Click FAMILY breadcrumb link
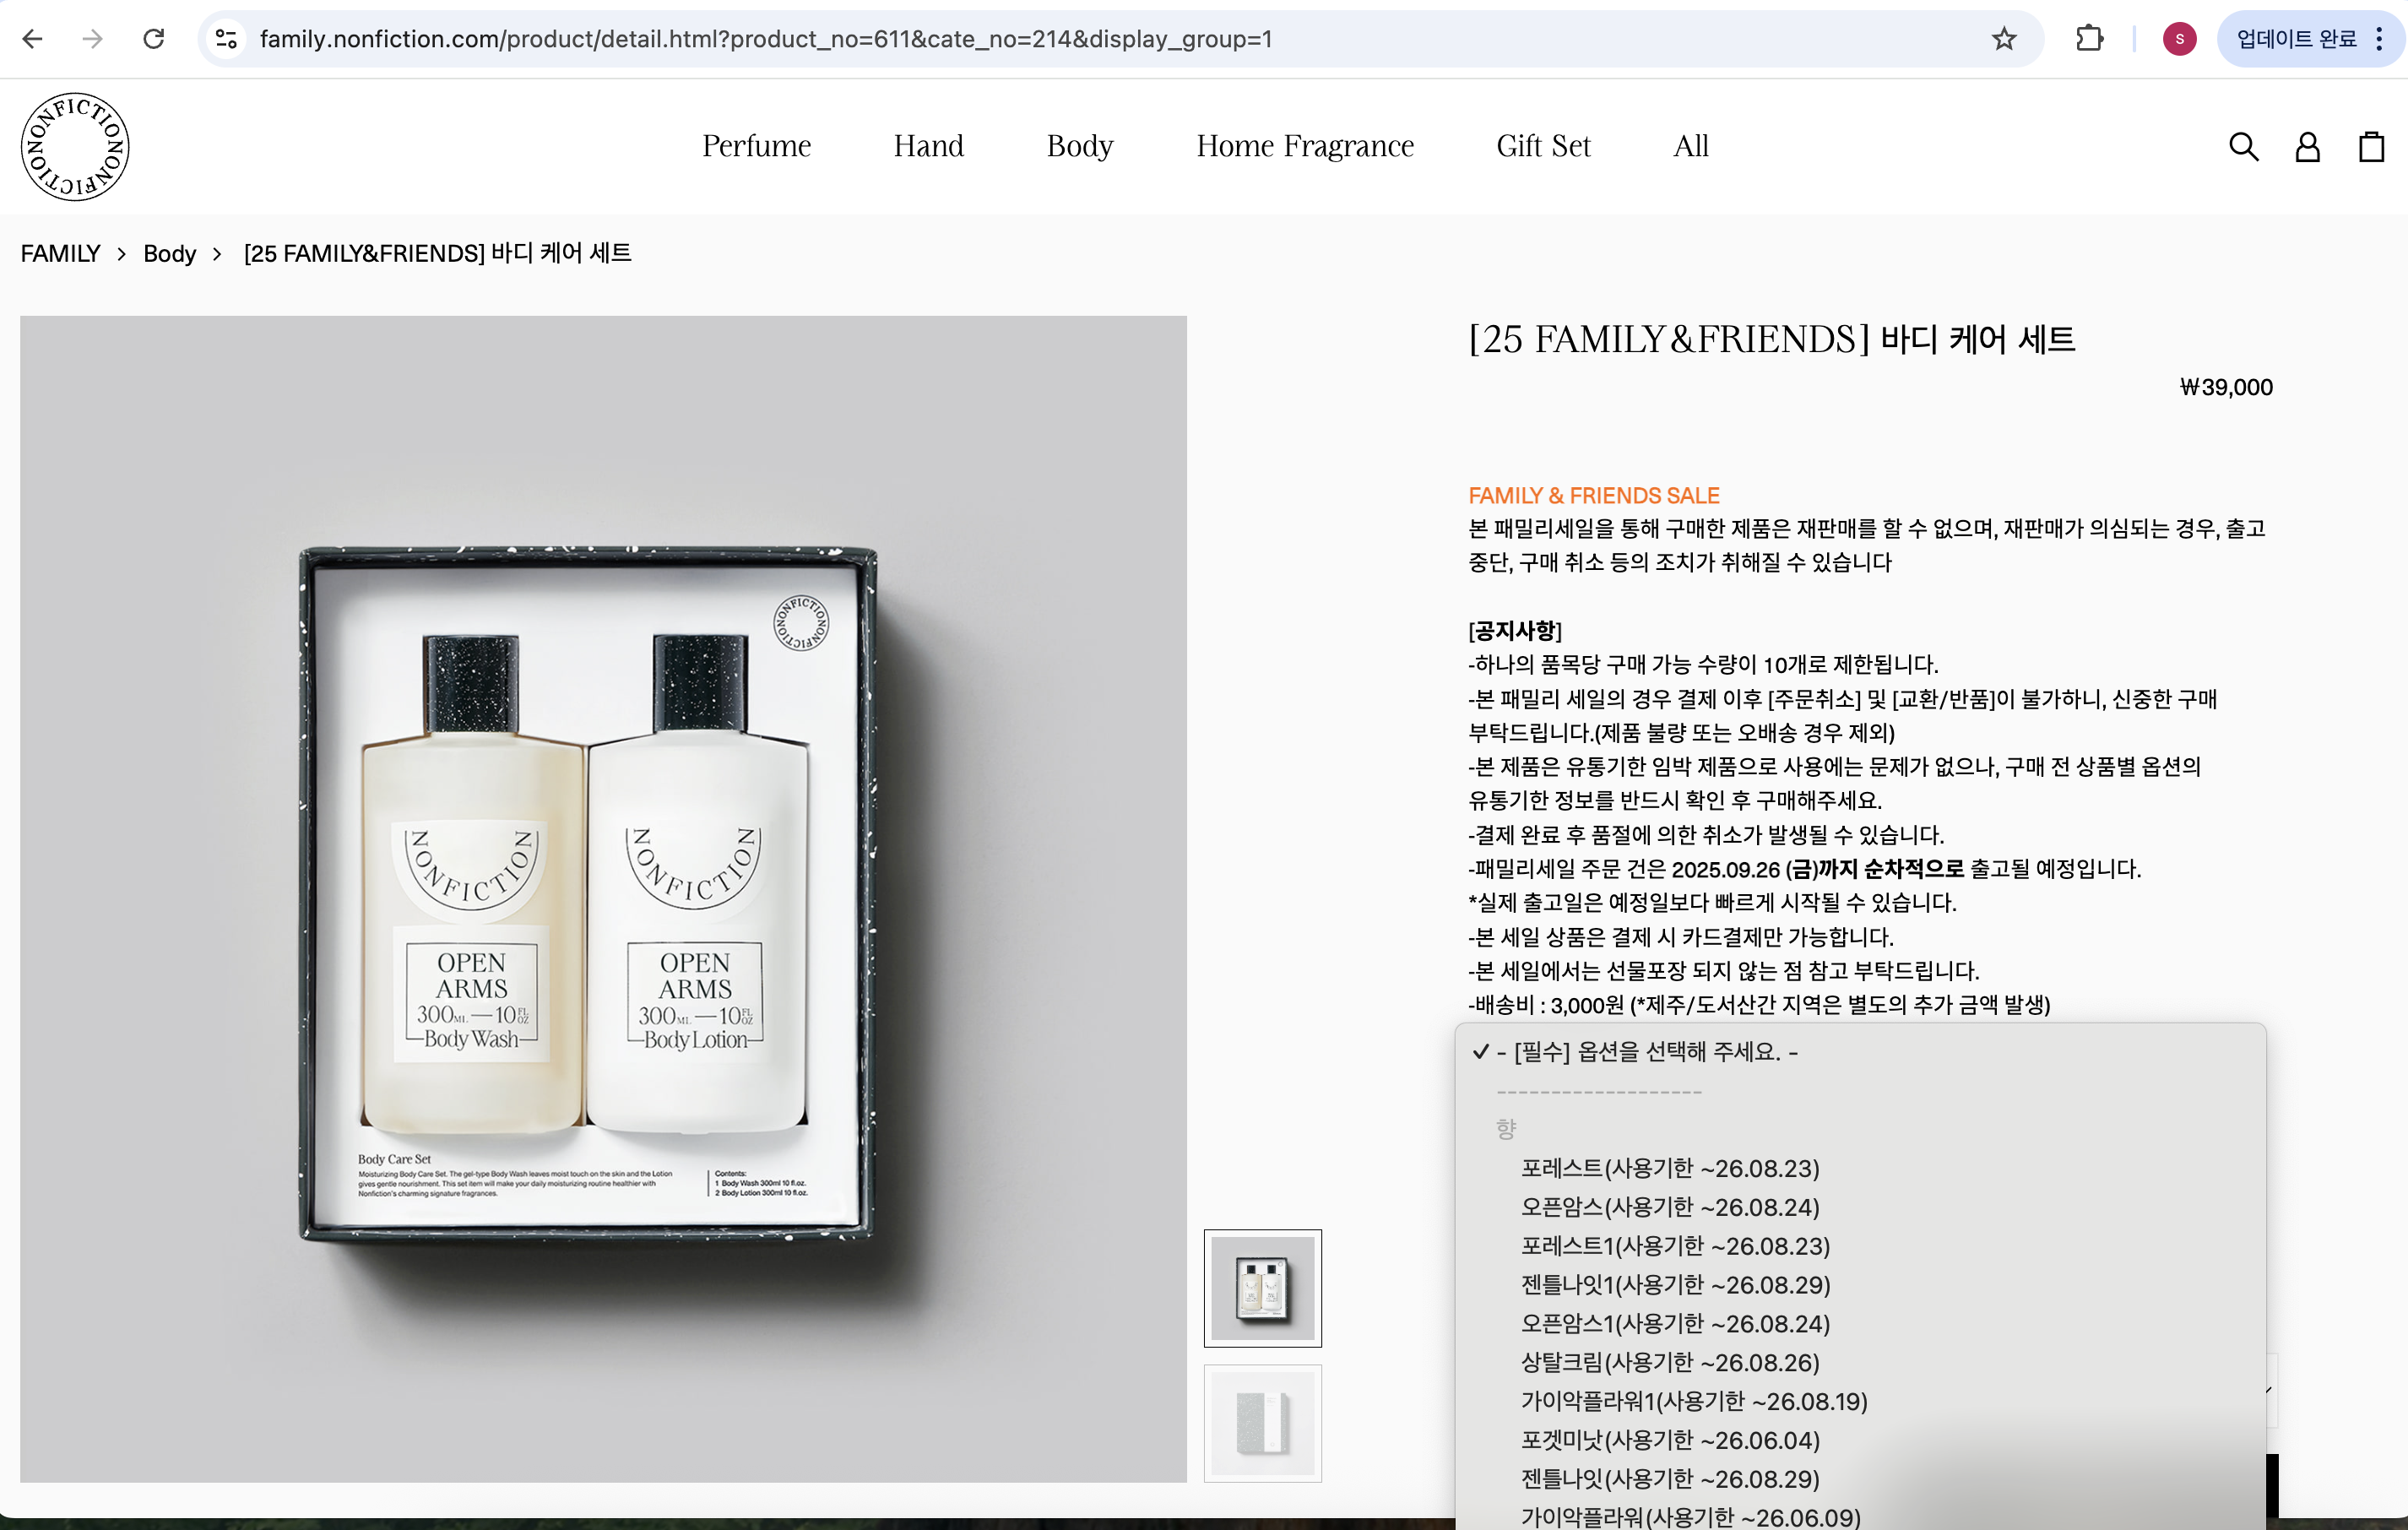The image size is (2408, 1530). 60,254
